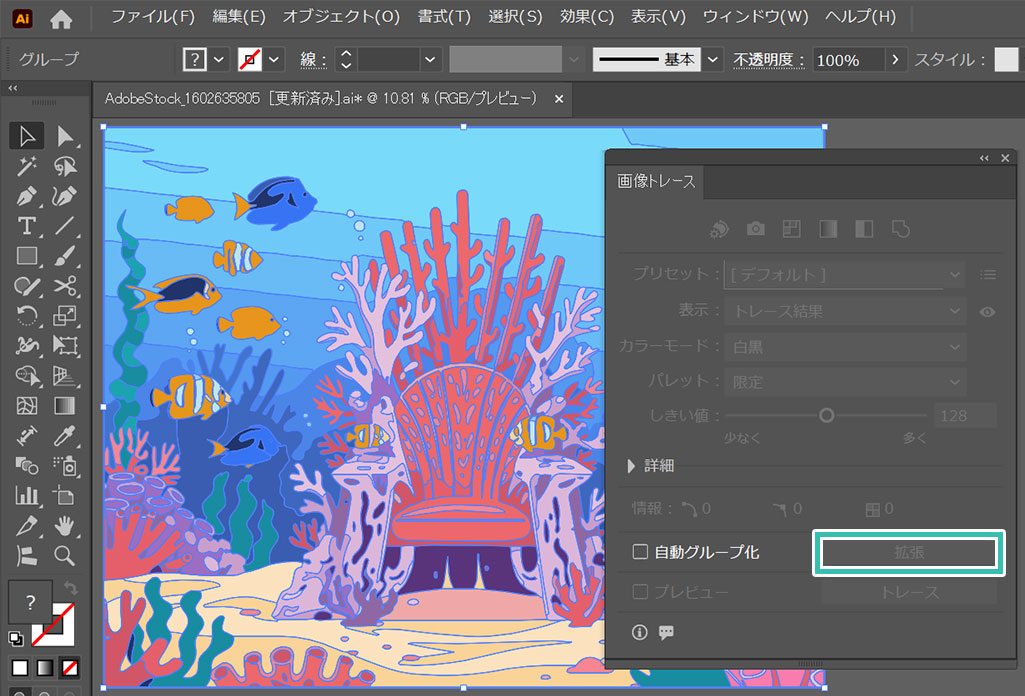The image size is (1025, 696).
Task: Choose the Magic Wand tool
Action: coord(27,166)
